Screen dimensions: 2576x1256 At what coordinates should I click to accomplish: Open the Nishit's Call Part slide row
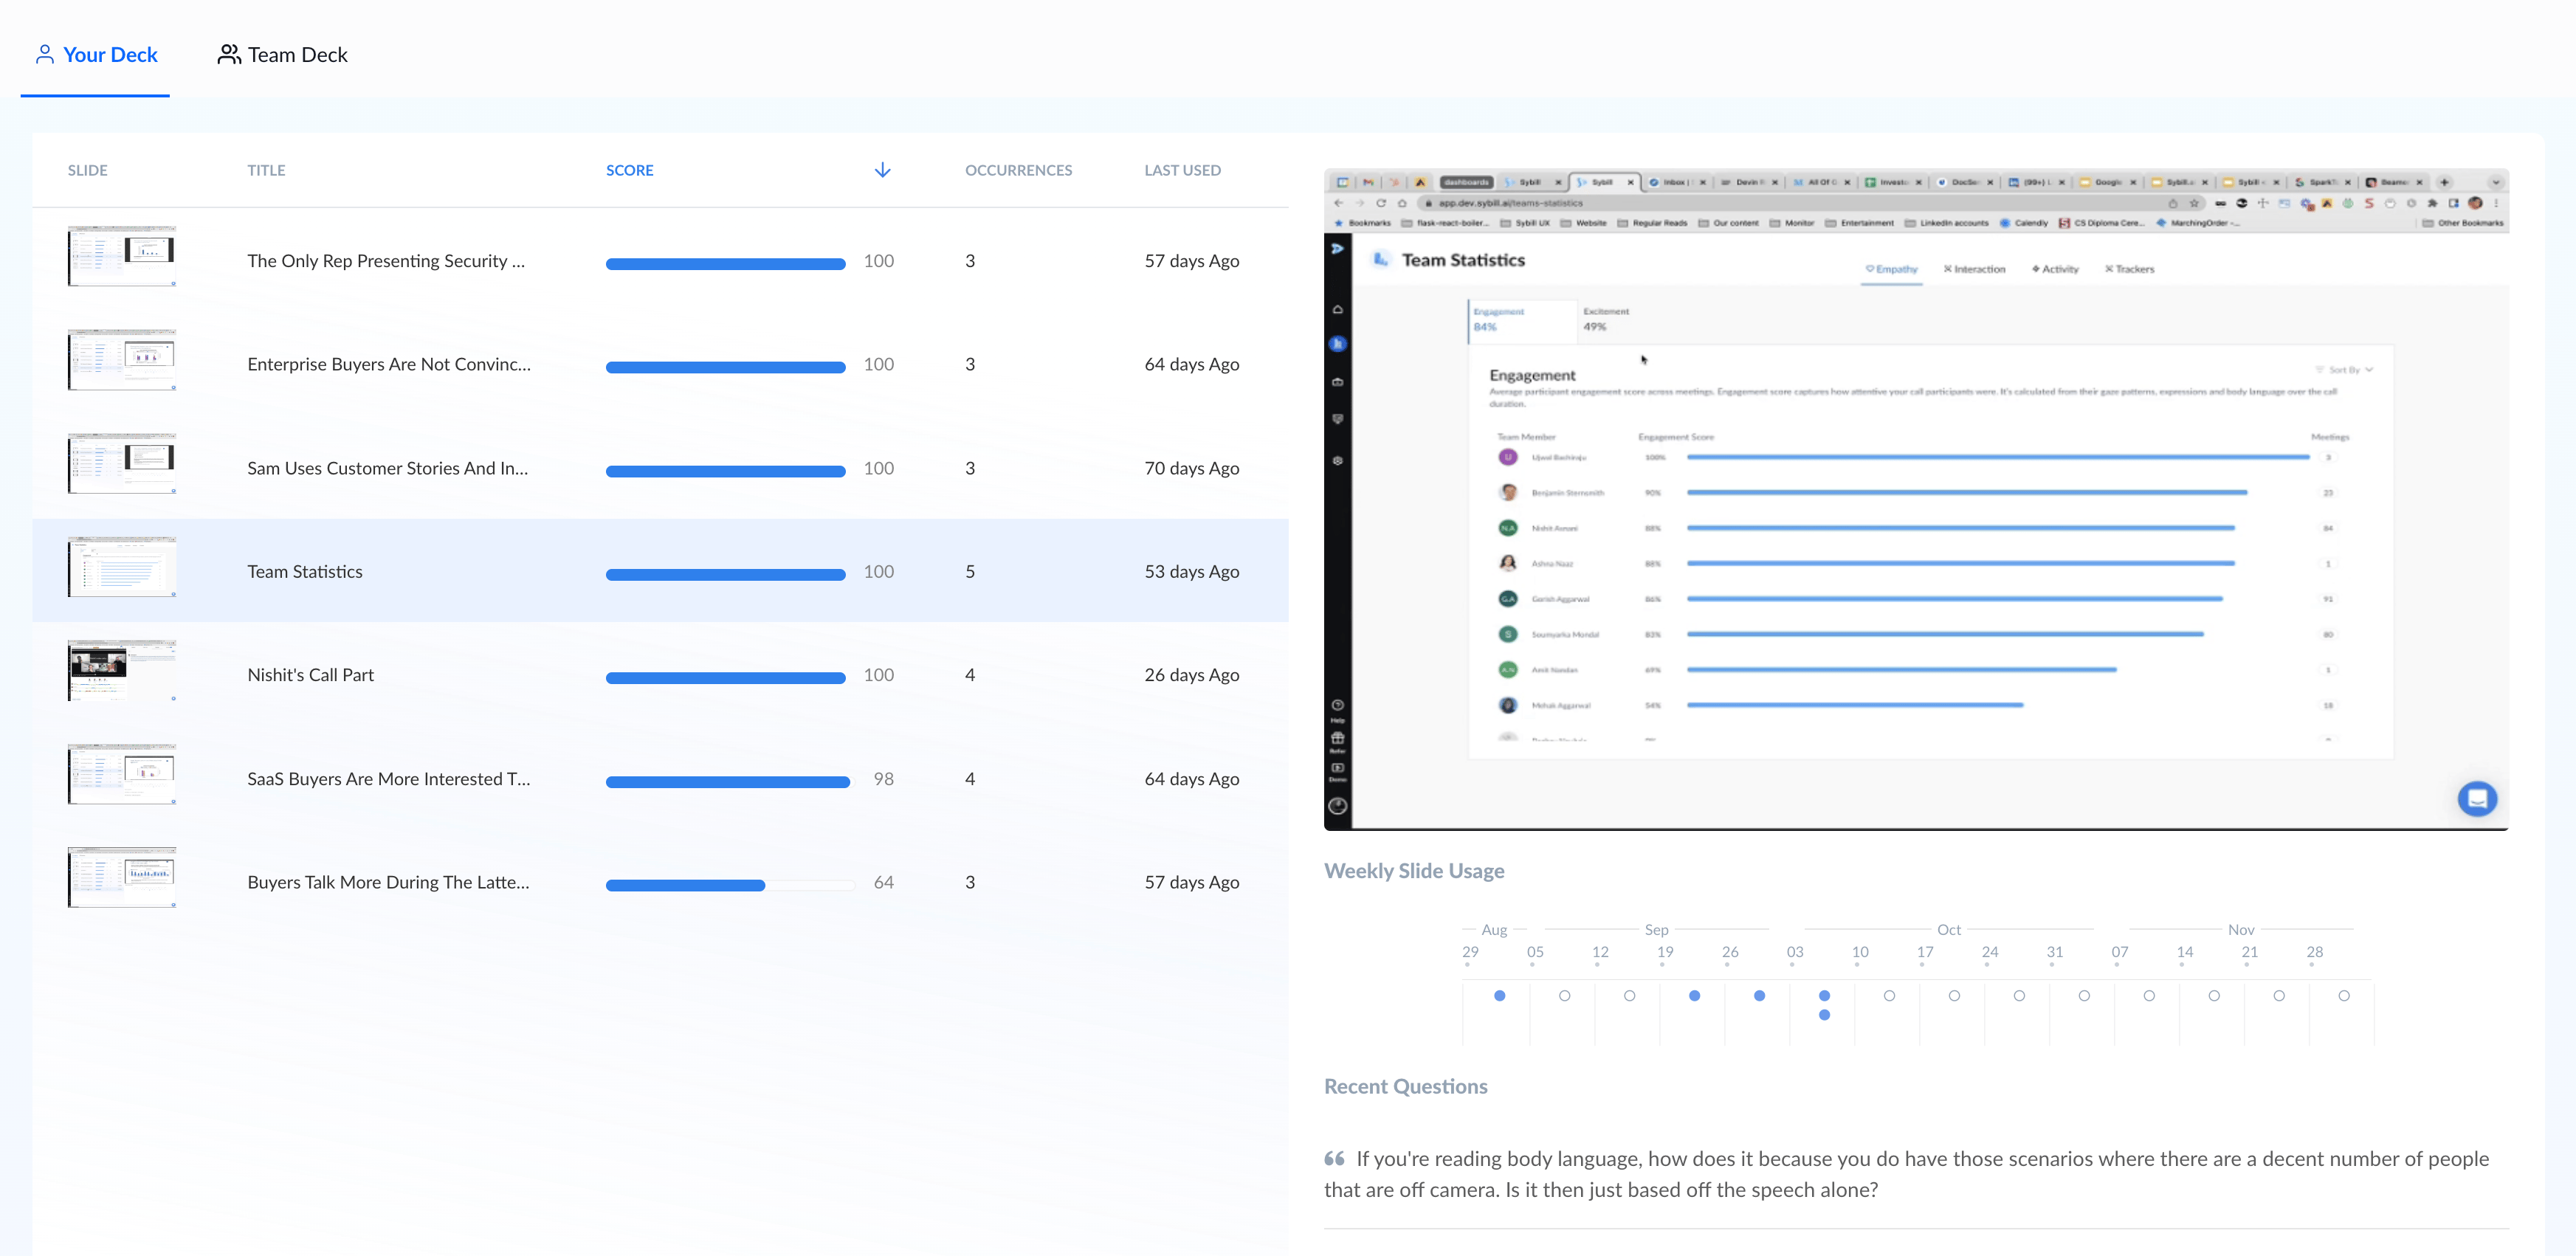tap(310, 675)
